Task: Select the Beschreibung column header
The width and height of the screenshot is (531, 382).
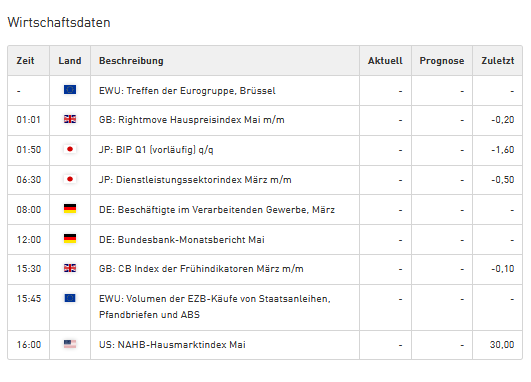Action: 131,61
